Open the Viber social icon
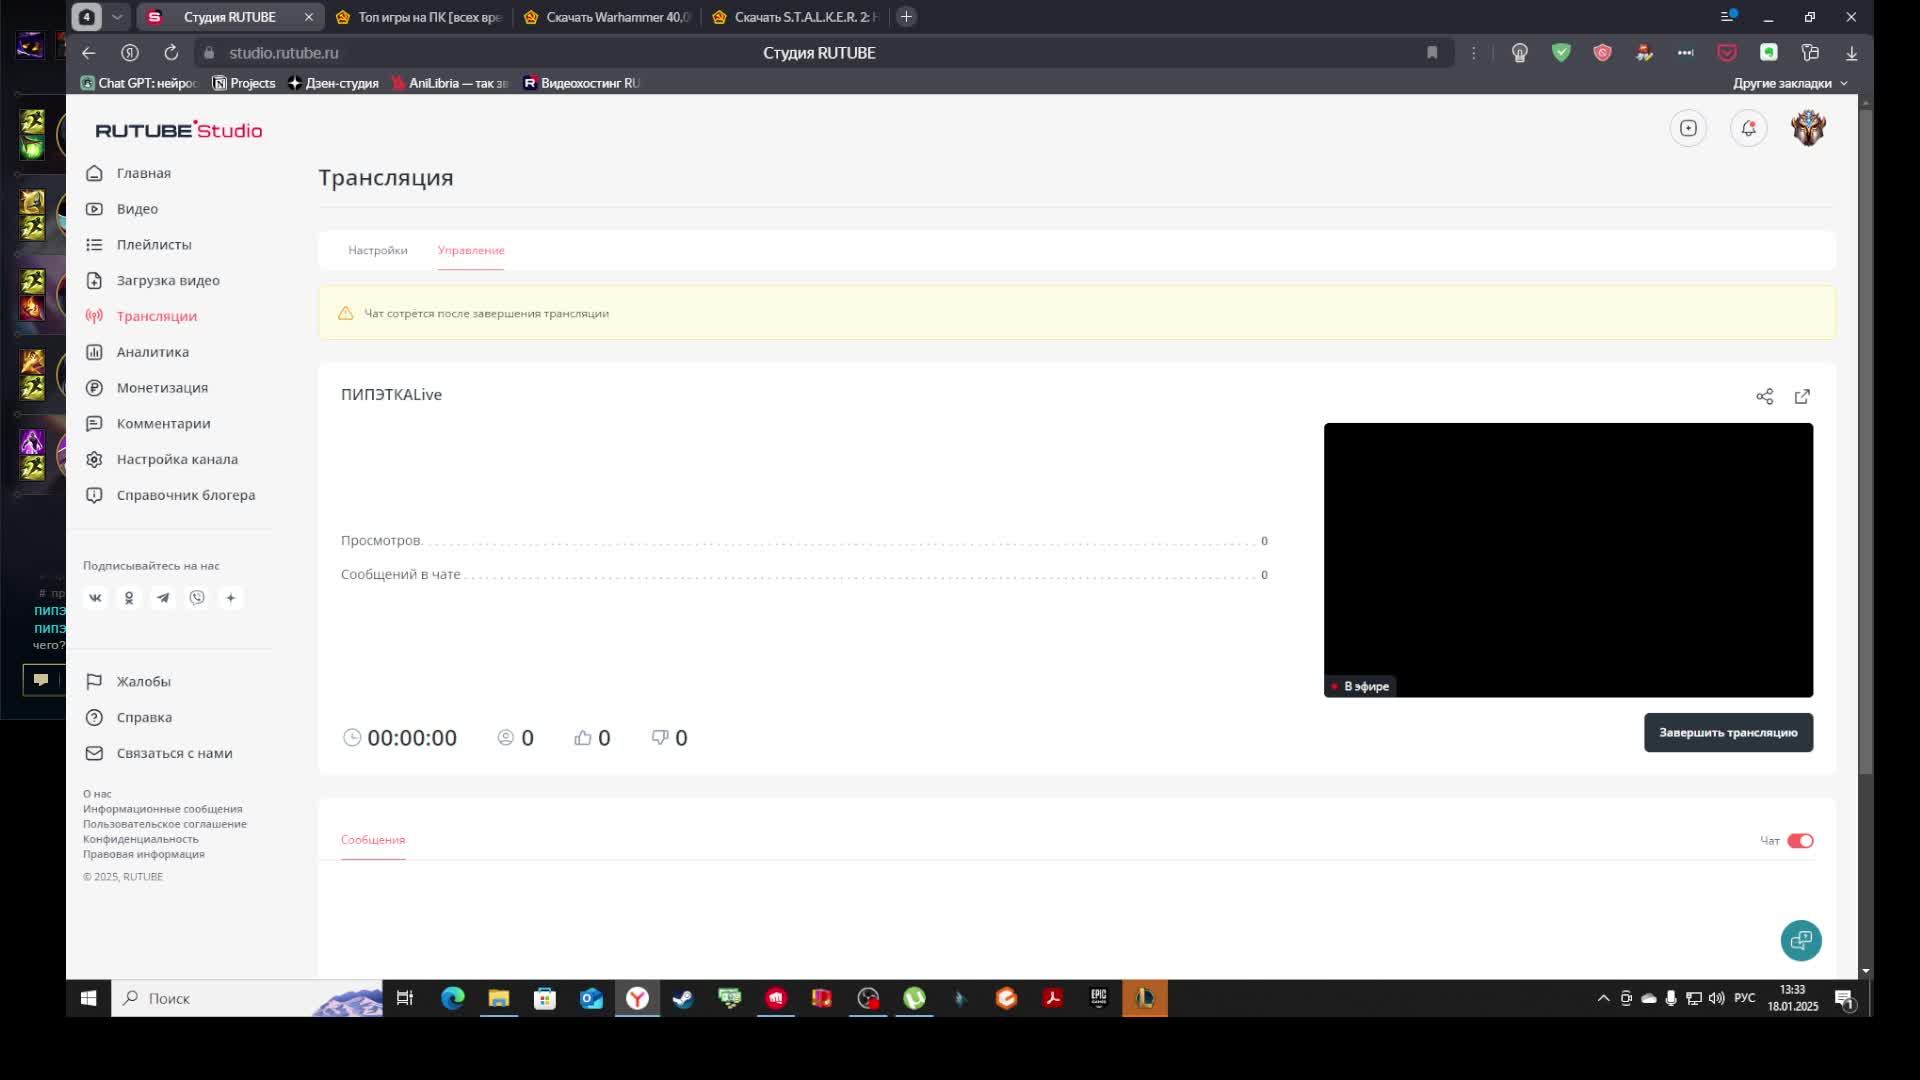This screenshot has height=1080, width=1920. [197, 598]
